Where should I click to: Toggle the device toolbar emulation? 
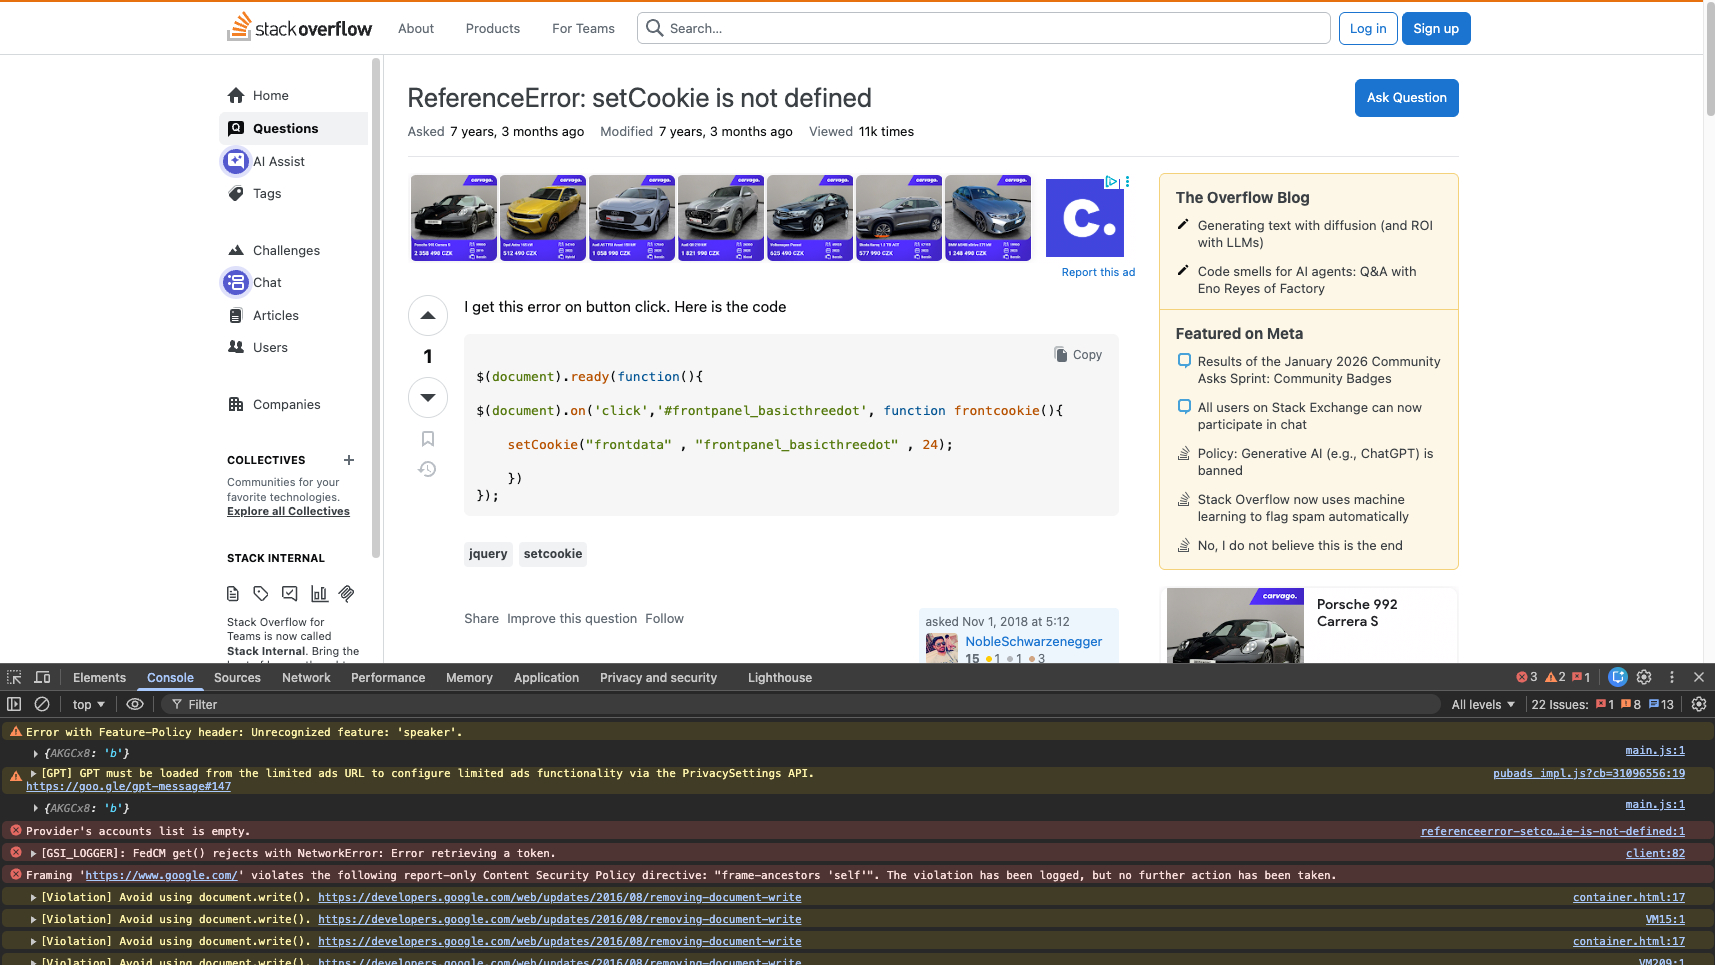(x=42, y=677)
